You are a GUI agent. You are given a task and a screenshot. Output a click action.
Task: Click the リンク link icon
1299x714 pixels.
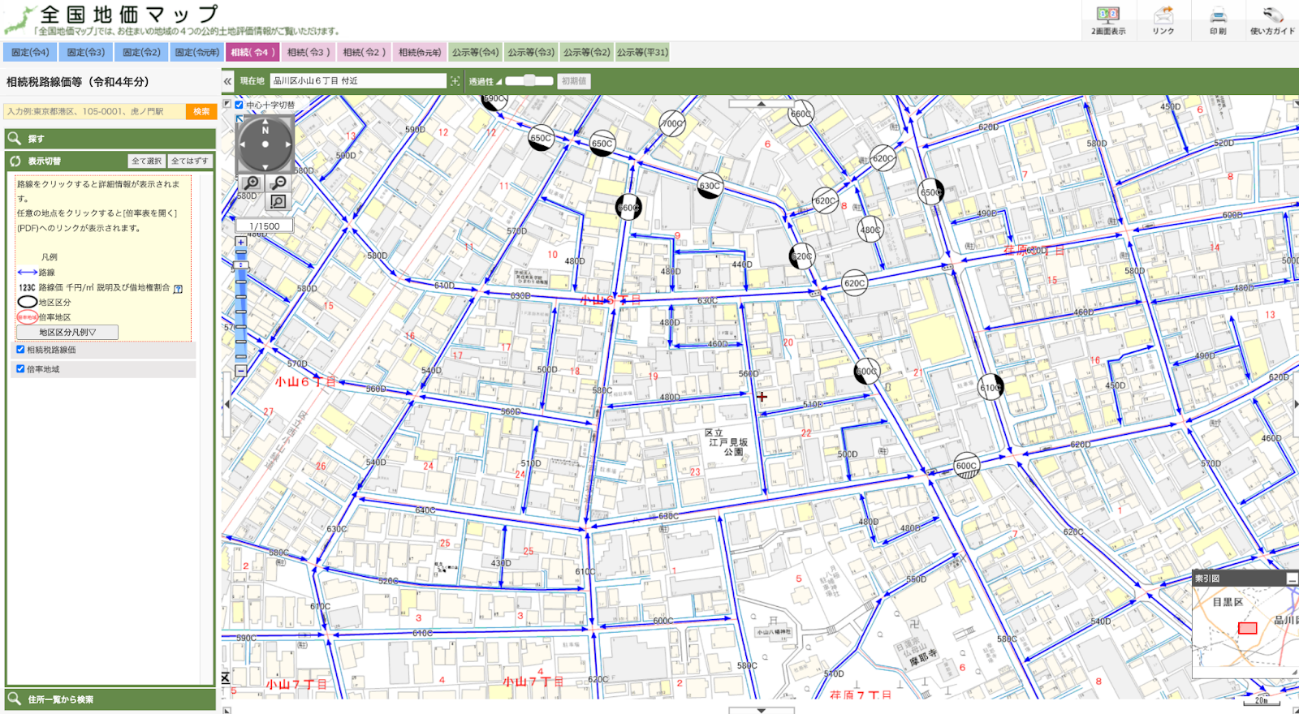click(1164, 18)
